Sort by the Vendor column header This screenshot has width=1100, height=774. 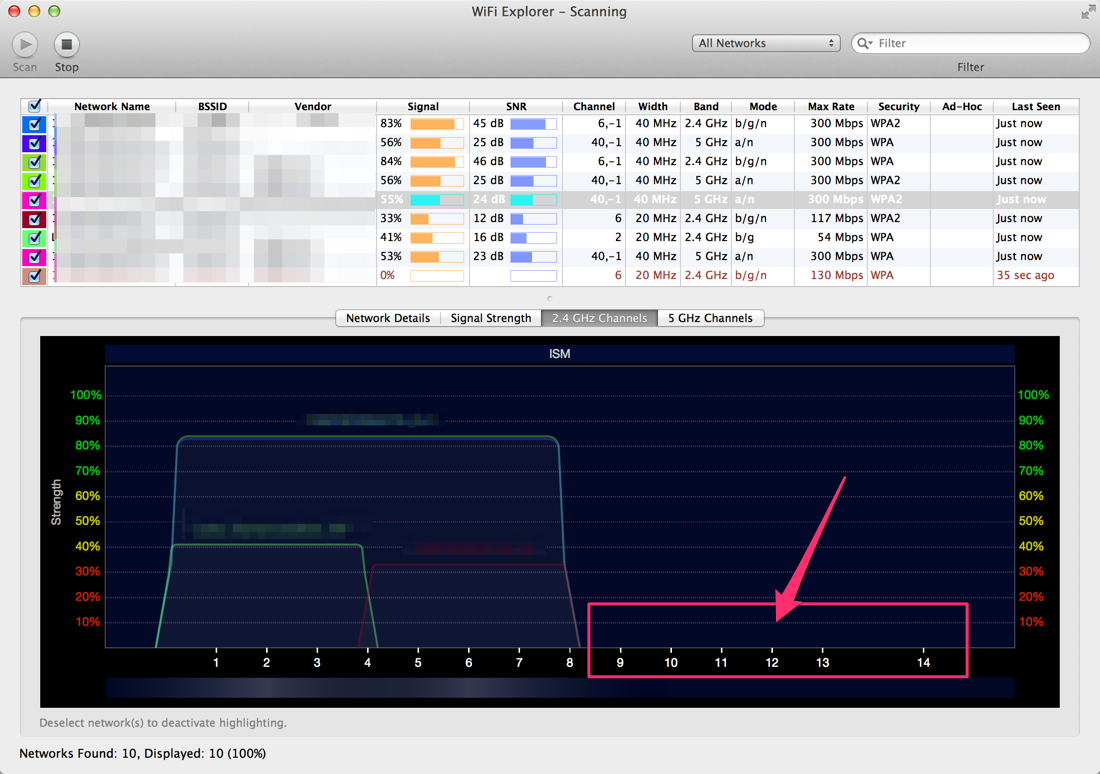(x=313, y=106)
